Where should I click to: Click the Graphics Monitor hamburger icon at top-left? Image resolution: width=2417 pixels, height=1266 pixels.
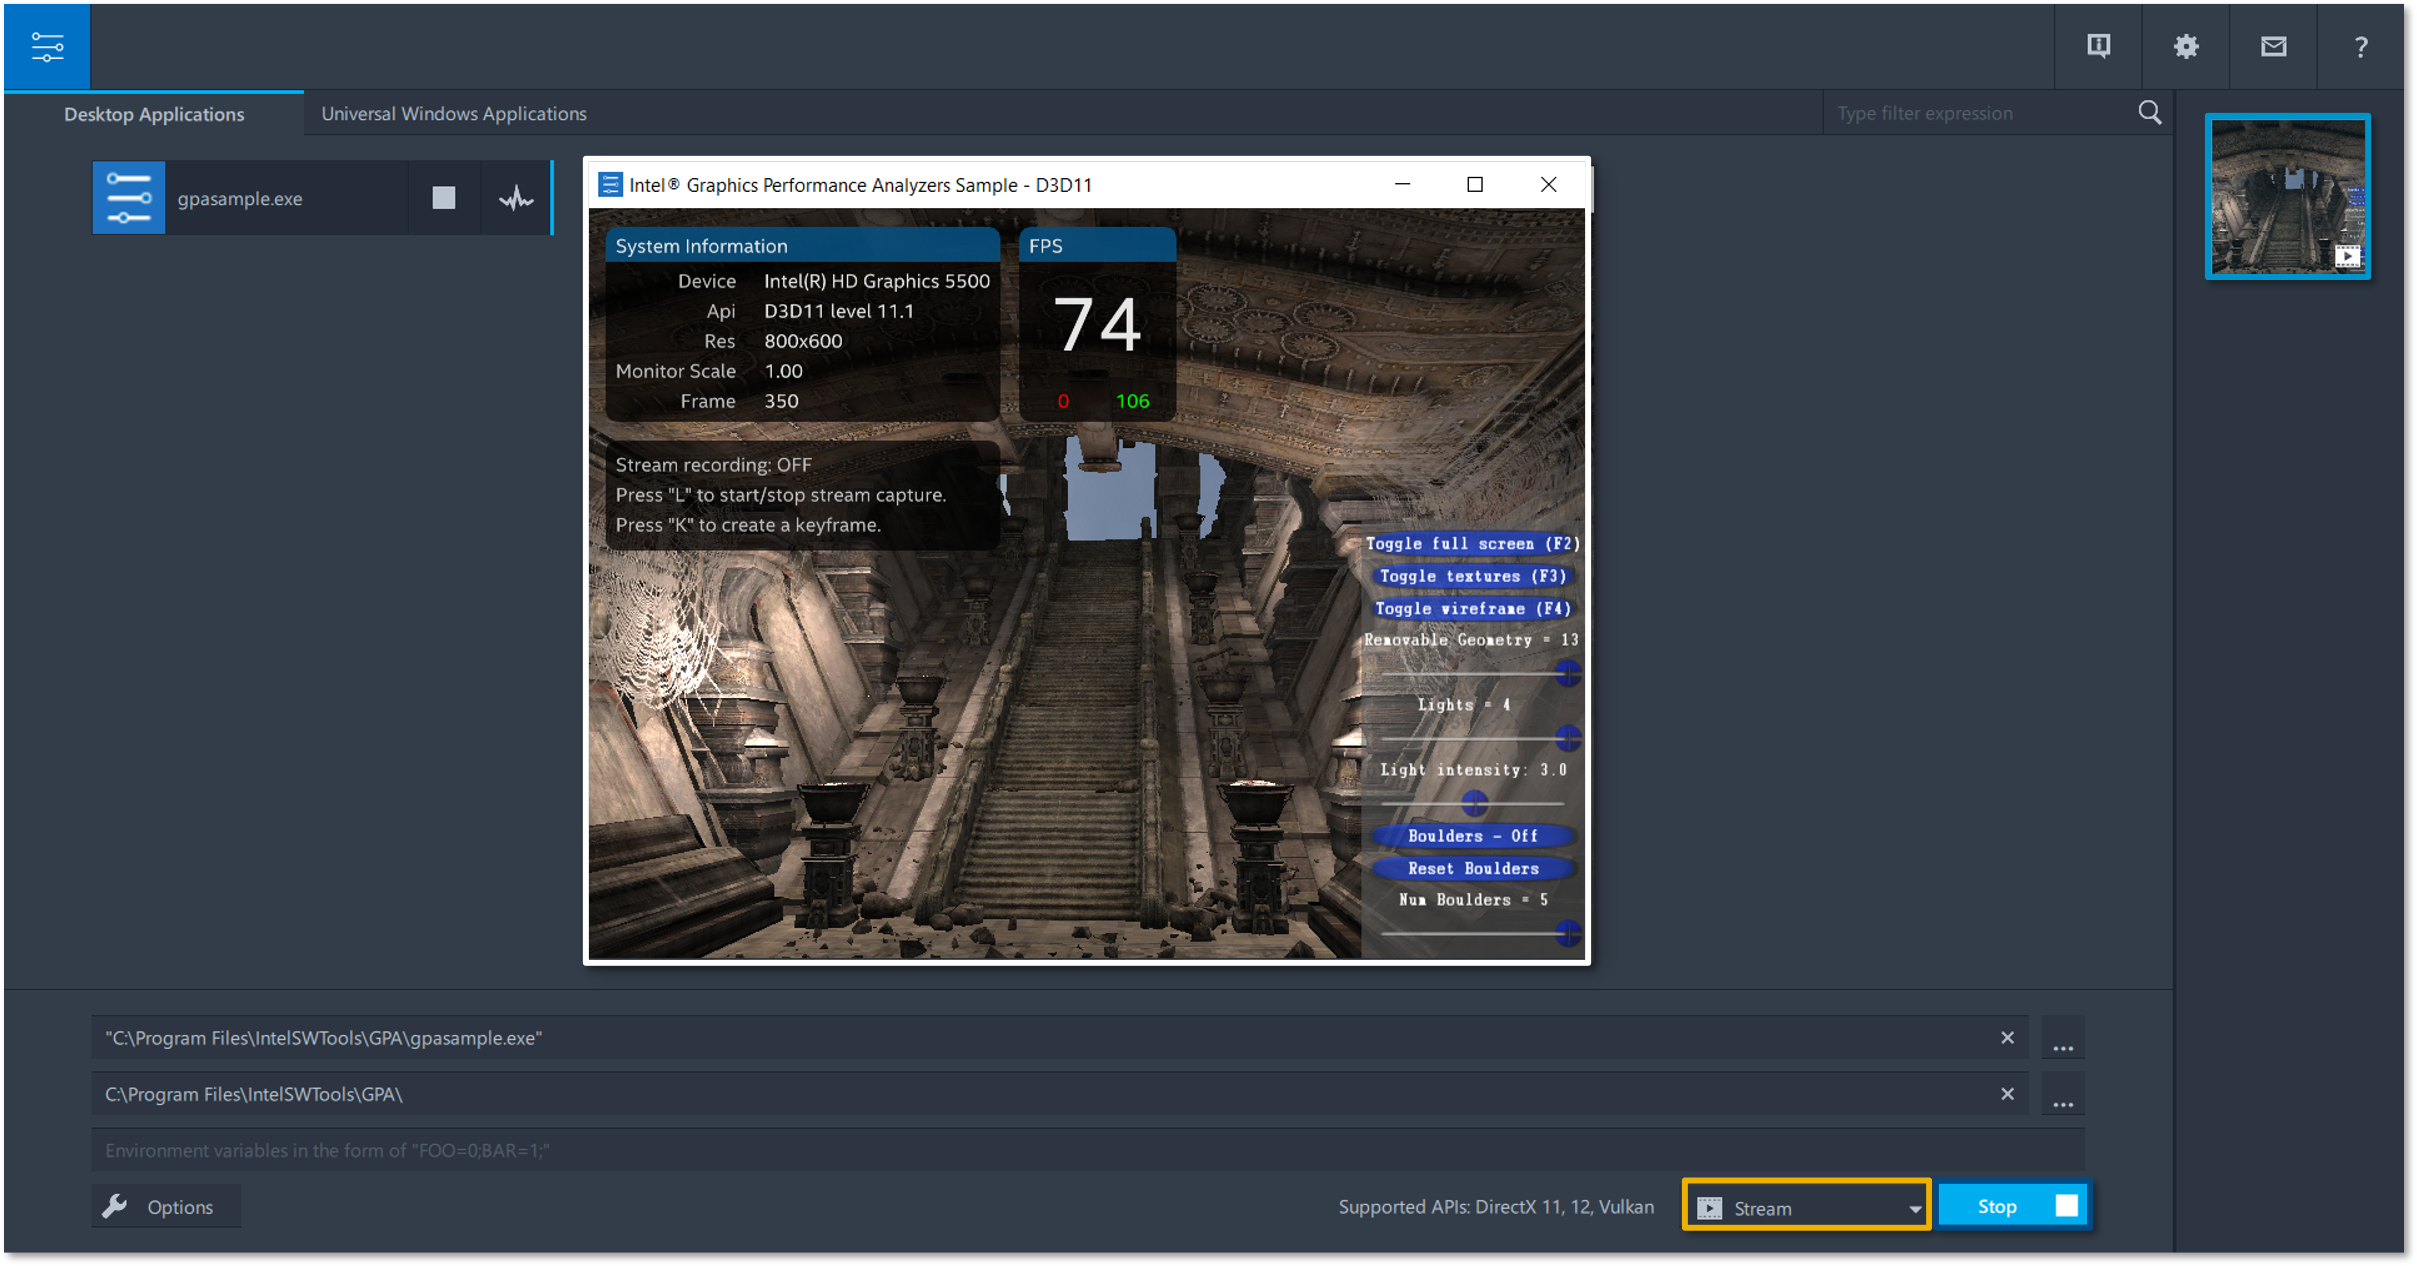(x=46, y=46)
